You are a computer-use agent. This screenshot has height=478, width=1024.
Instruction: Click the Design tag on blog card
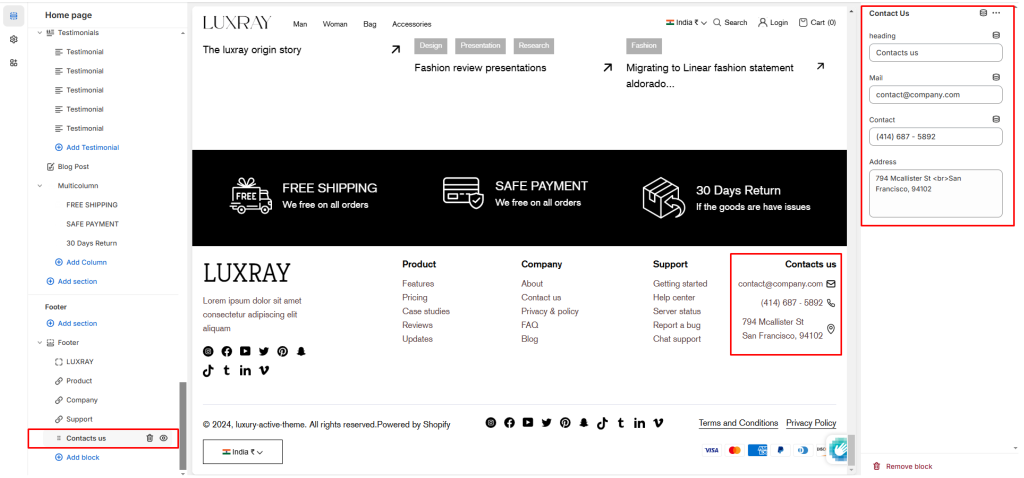[430, 45]
